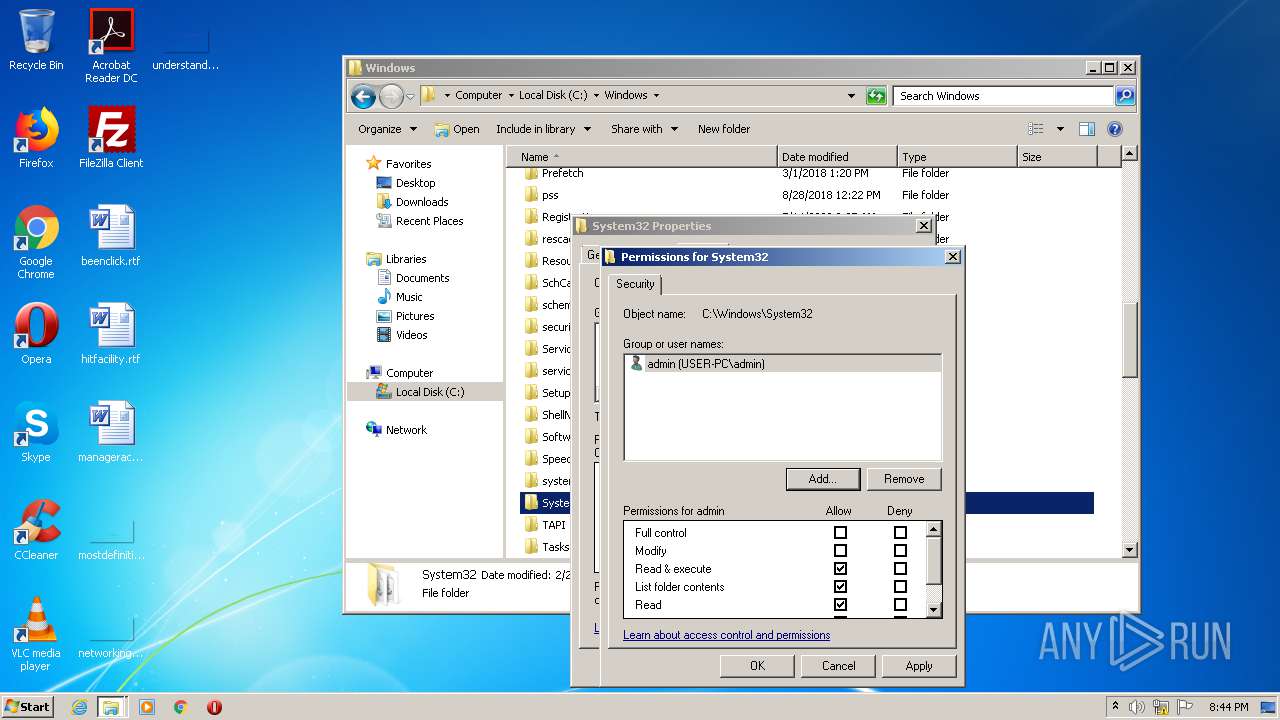Click the network tray icon
Screen dimensions: 1280x720
1160,707
